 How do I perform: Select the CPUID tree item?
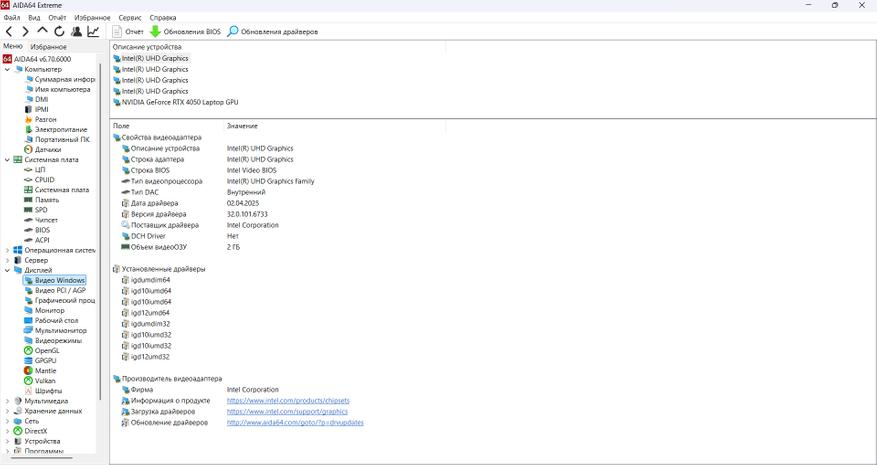click(39, 180)
